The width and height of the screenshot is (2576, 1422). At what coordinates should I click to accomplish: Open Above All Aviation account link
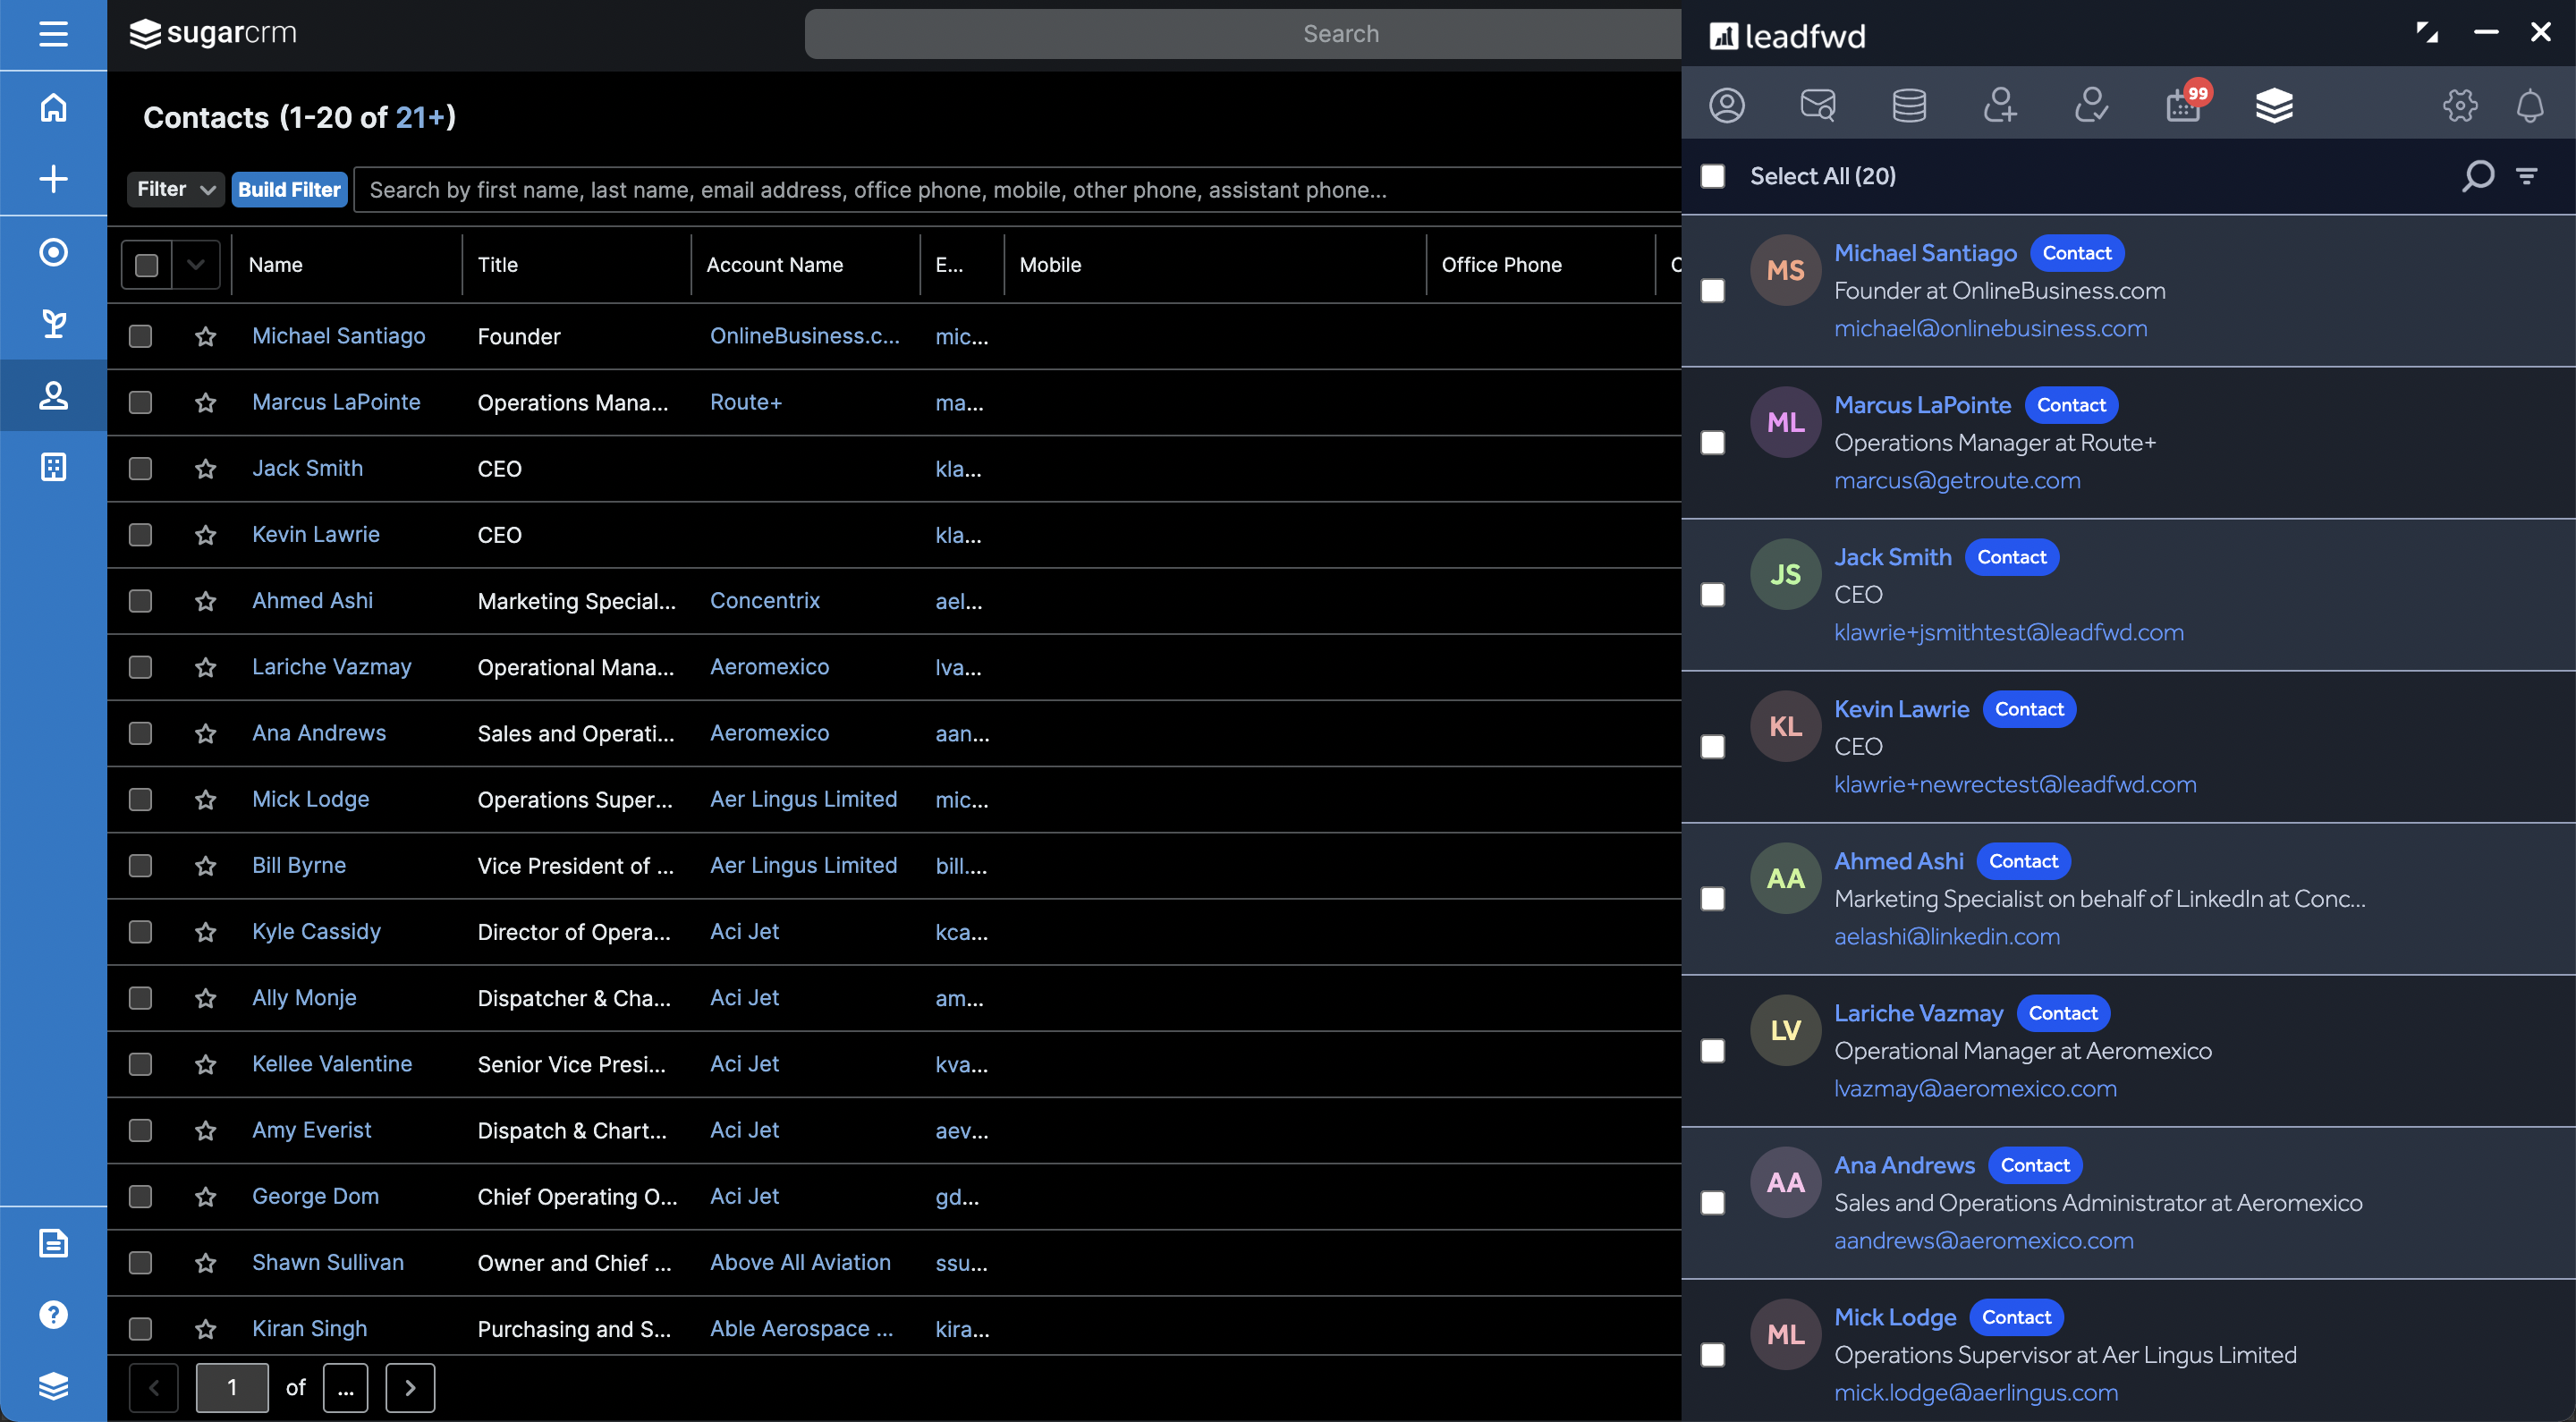pyautogui.click(x=801, y=1262)
